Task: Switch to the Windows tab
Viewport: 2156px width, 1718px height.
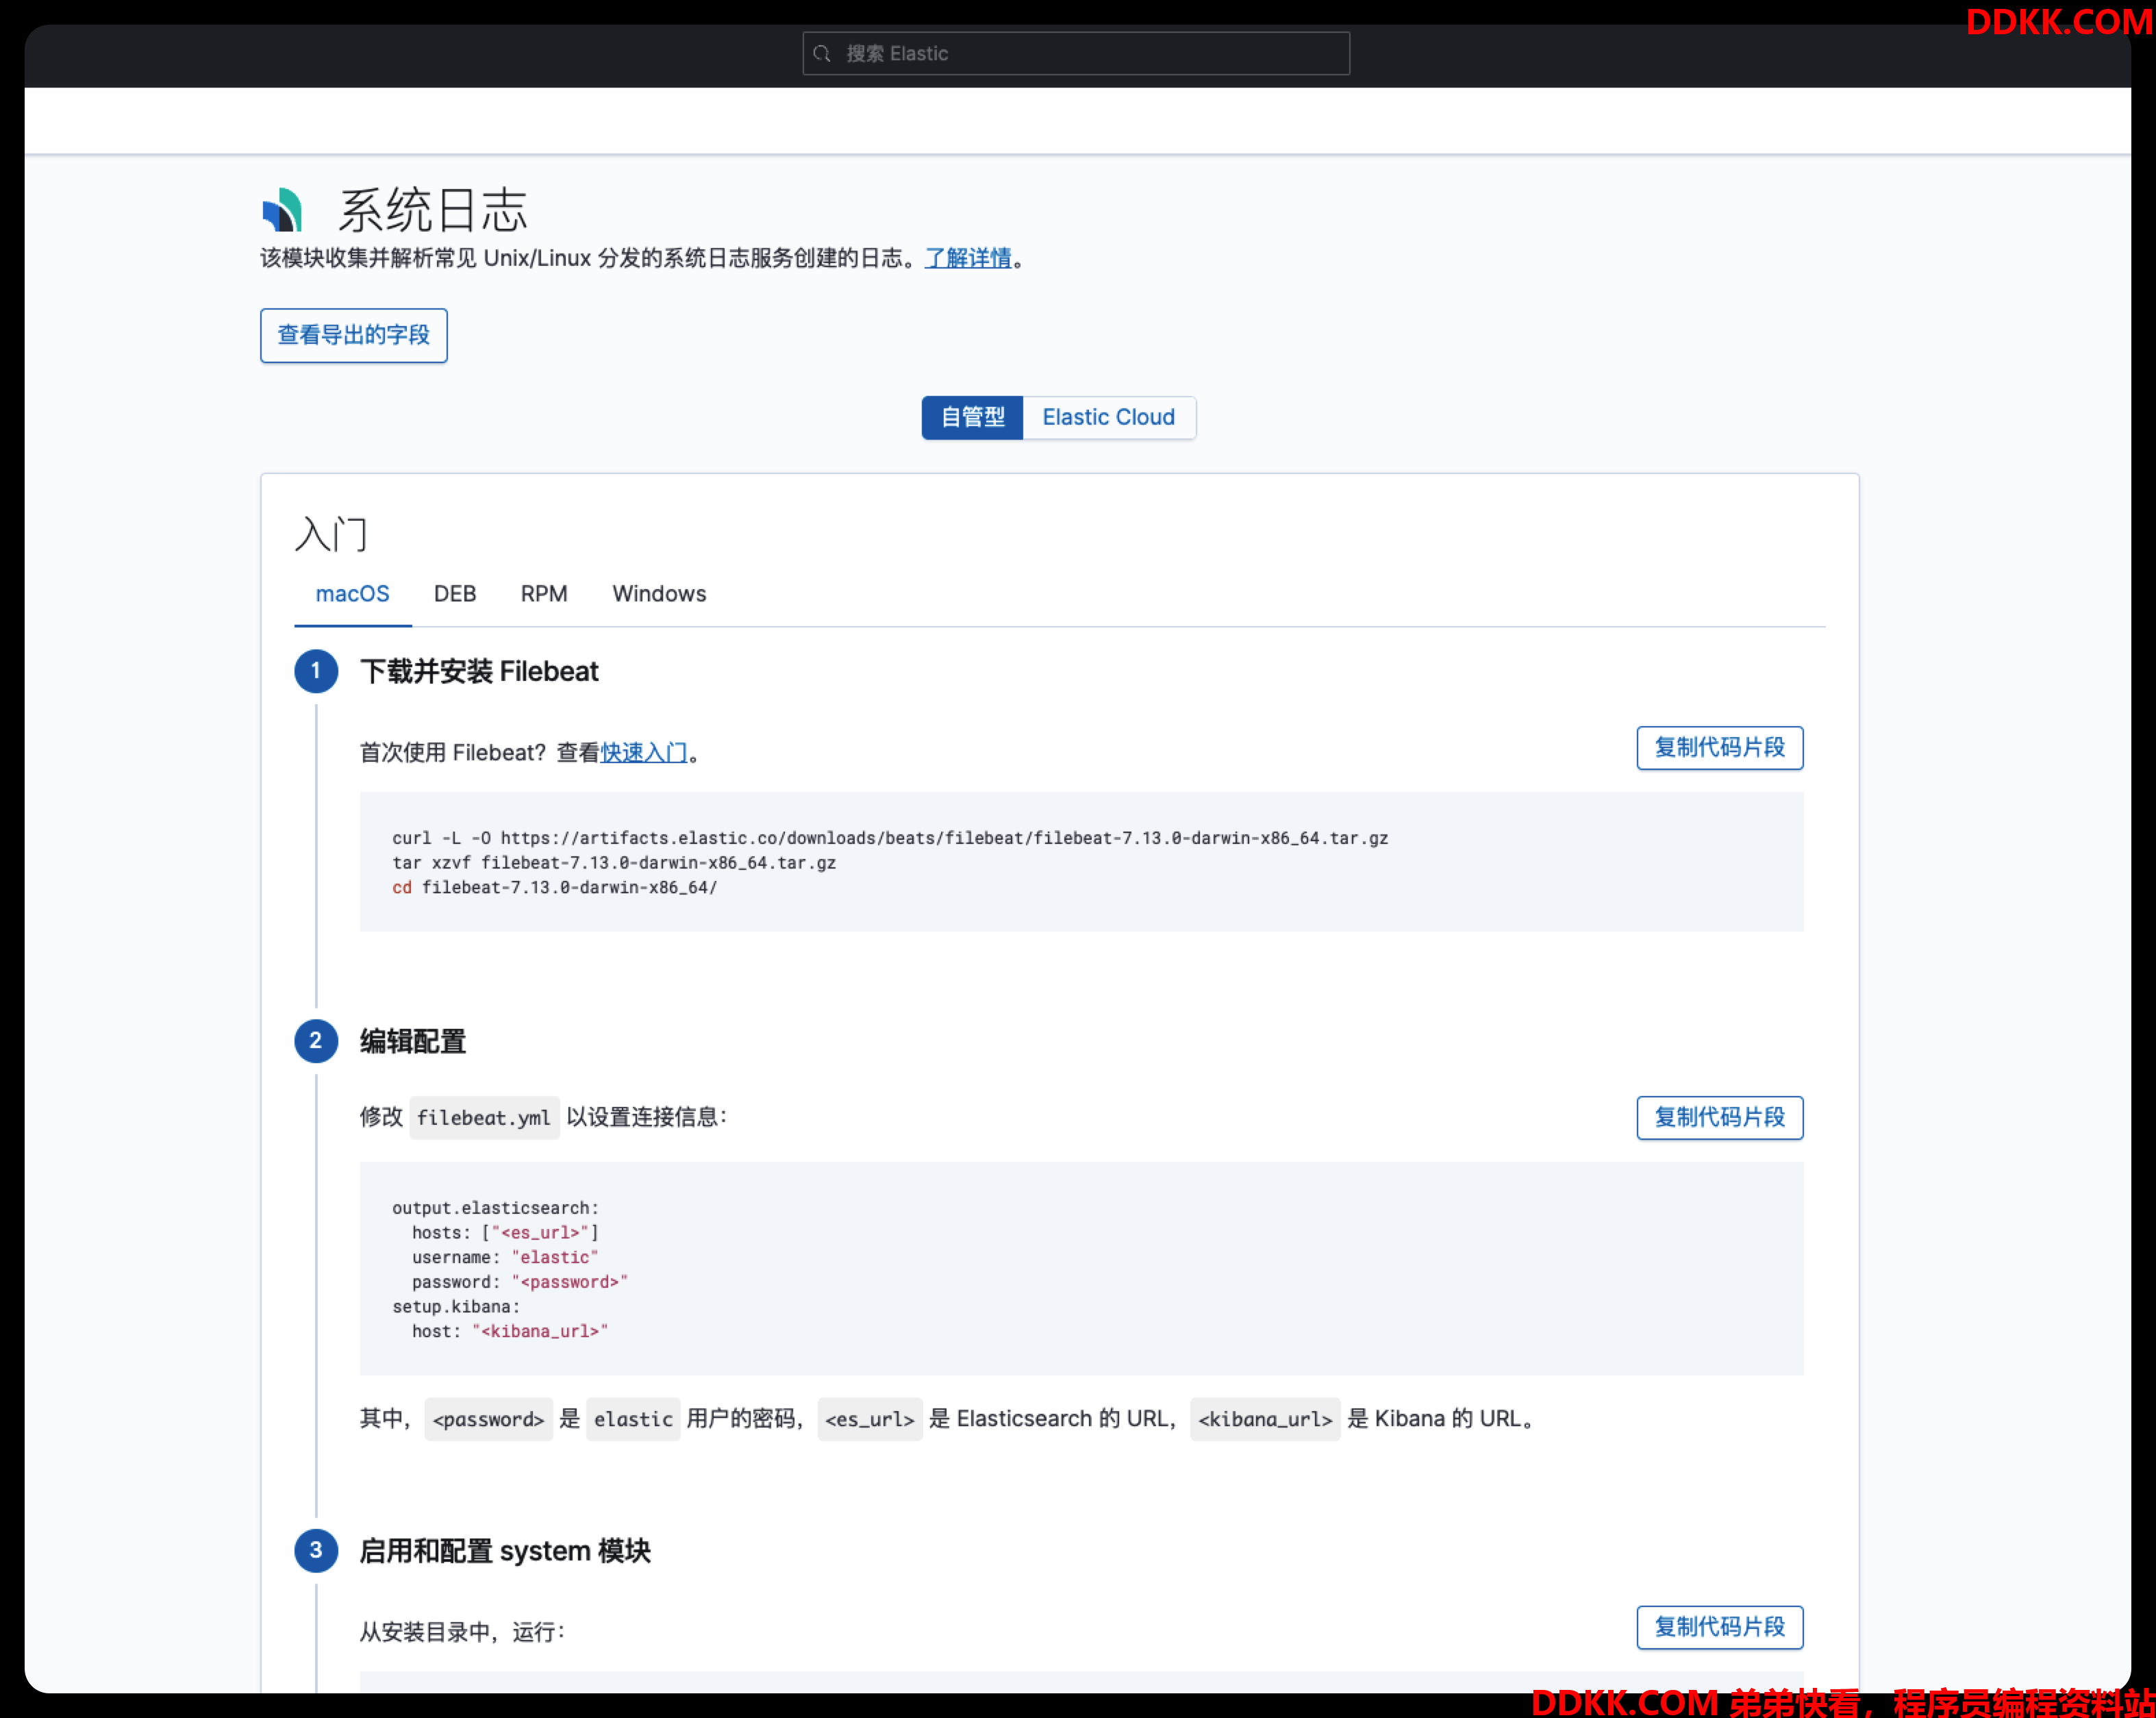Action: click(x=659, y=594)
